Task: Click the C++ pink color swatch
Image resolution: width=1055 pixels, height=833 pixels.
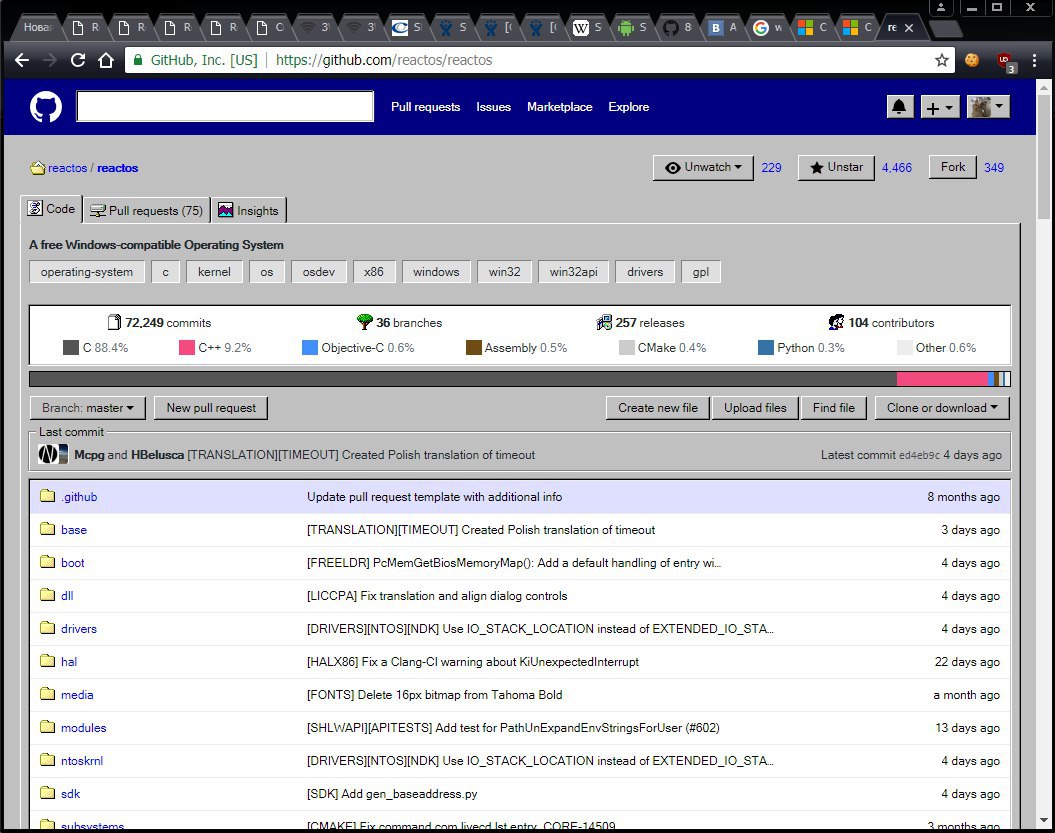Action: click(x=186, y=347)
